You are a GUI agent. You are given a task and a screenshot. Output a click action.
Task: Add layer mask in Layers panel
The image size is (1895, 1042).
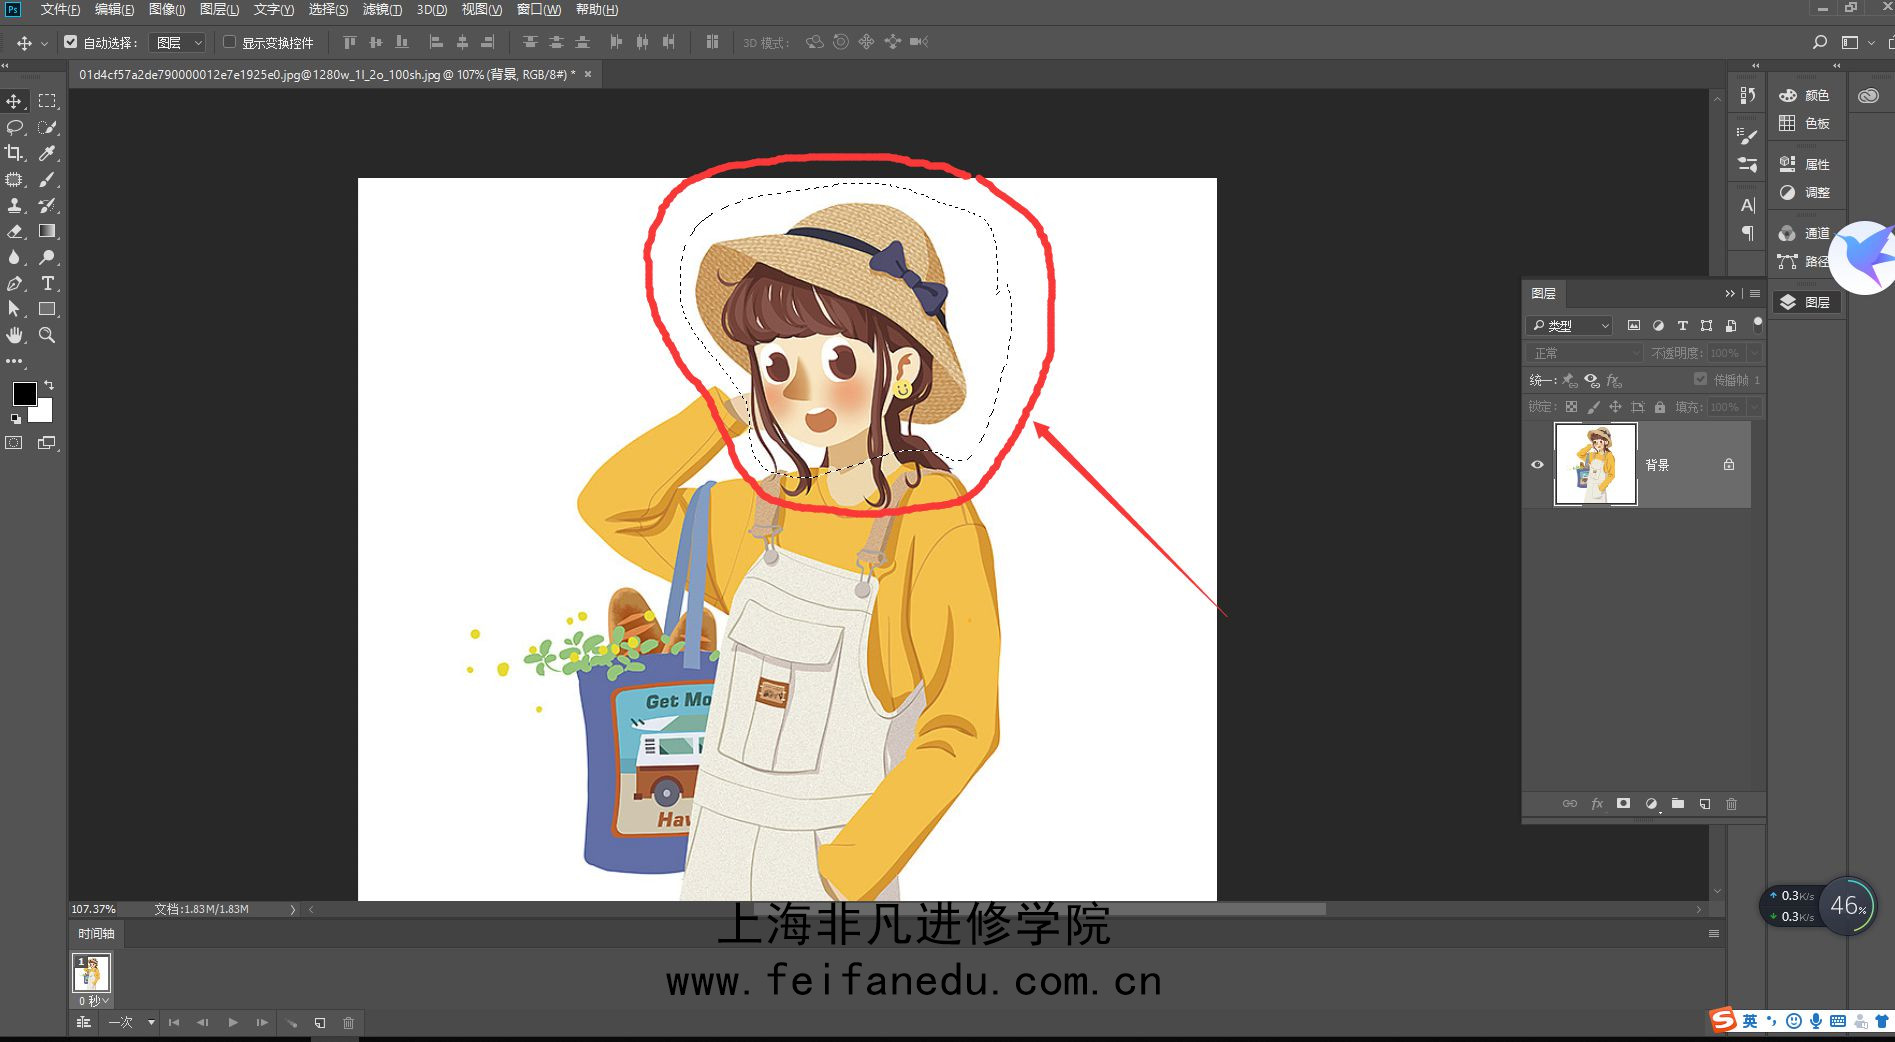pos(1623,804)
